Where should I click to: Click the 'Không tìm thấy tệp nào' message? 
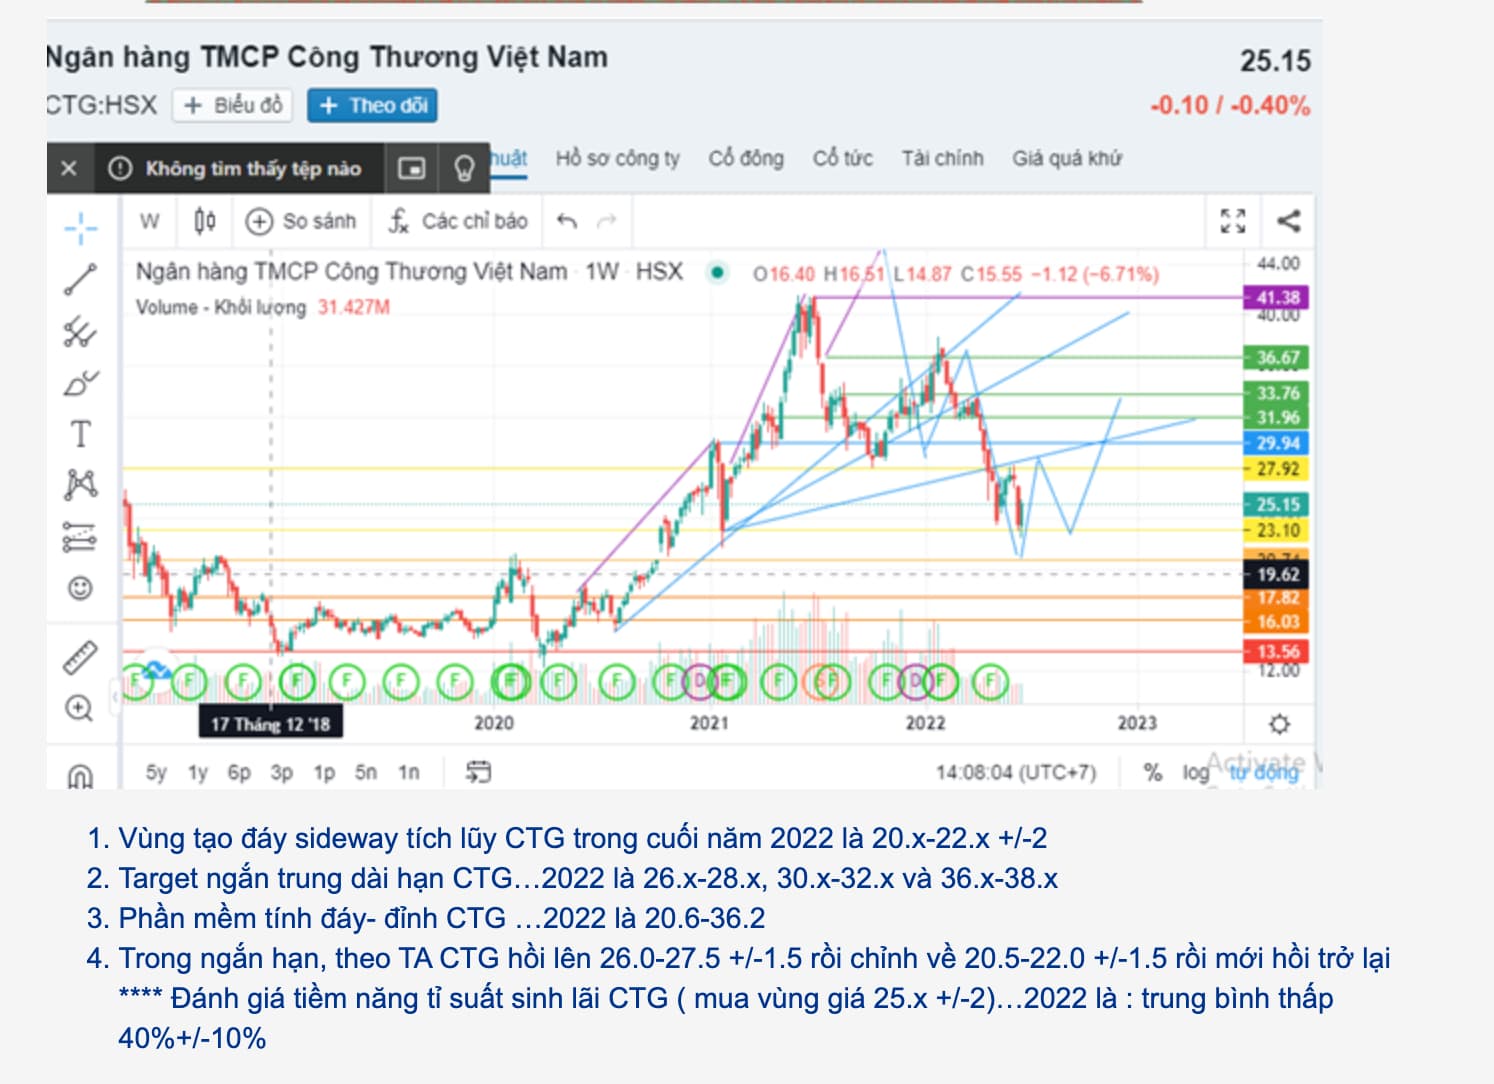[254, 168]
